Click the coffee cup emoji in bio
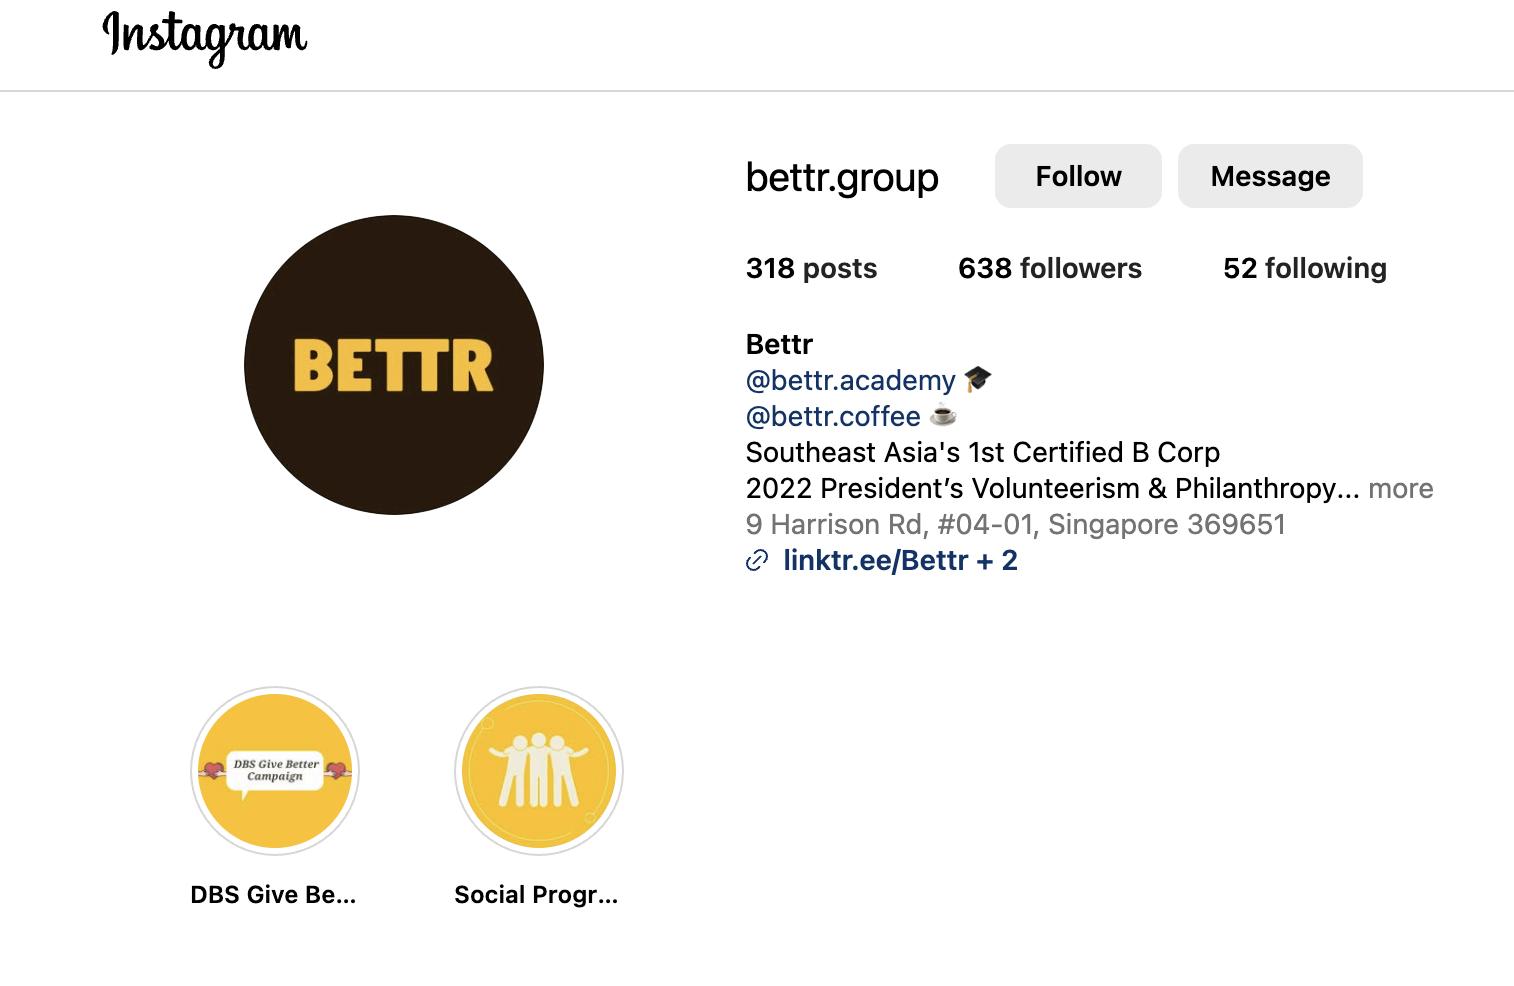This screenshot has width=1514, height=986. (x=943, y=415)
